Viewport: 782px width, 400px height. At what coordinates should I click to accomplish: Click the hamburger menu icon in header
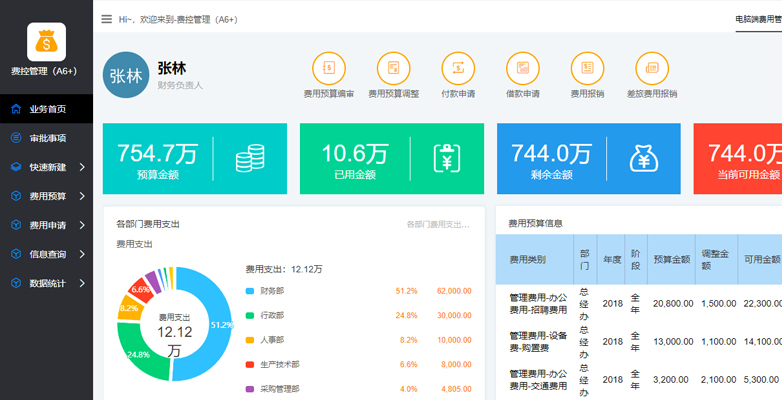coord(107,19)
